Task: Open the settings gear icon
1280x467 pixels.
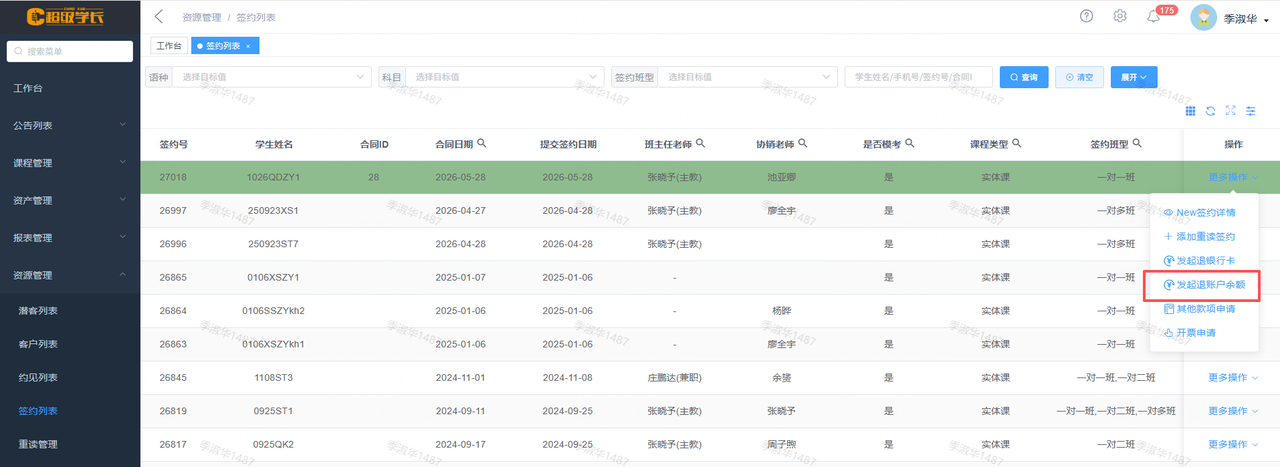Action: tap(1120, 16)
